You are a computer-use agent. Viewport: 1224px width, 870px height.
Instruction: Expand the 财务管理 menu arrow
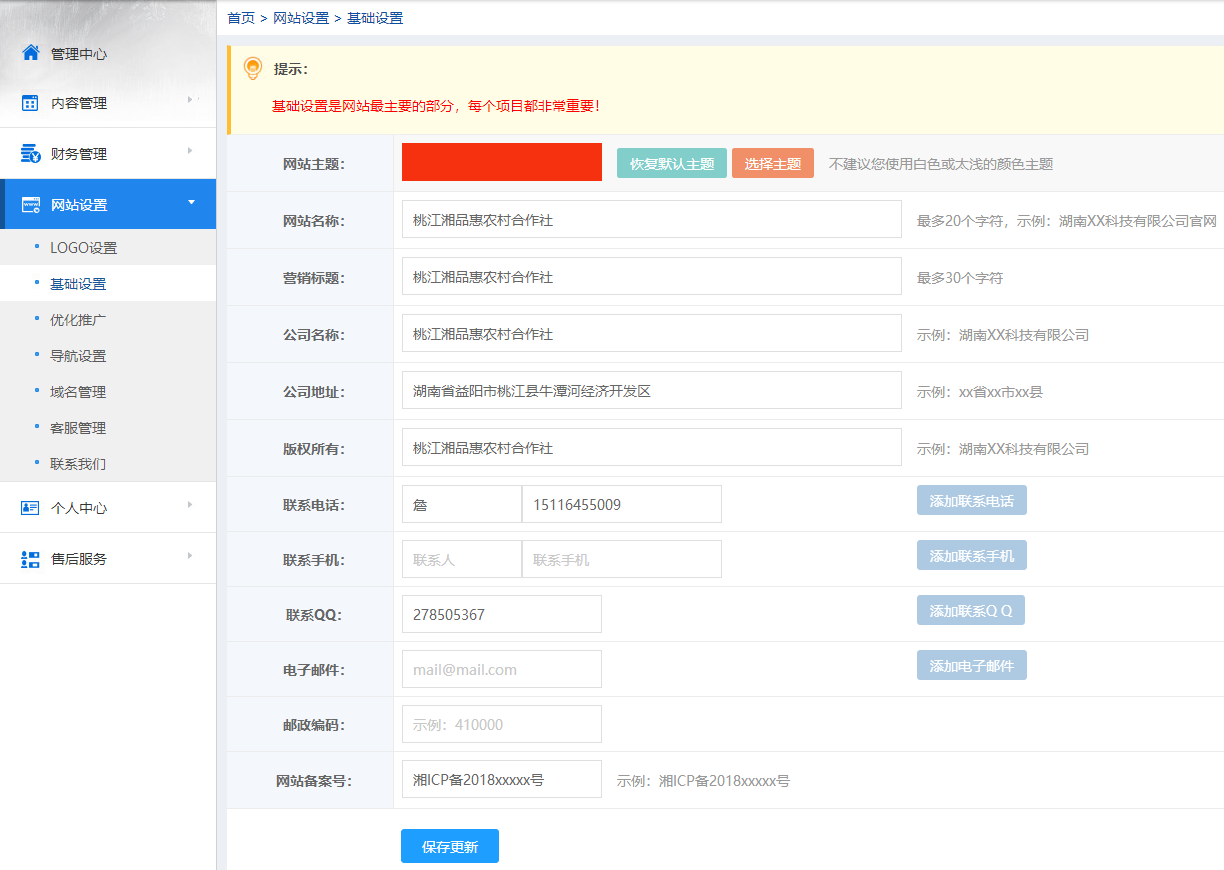click(190, 151)
